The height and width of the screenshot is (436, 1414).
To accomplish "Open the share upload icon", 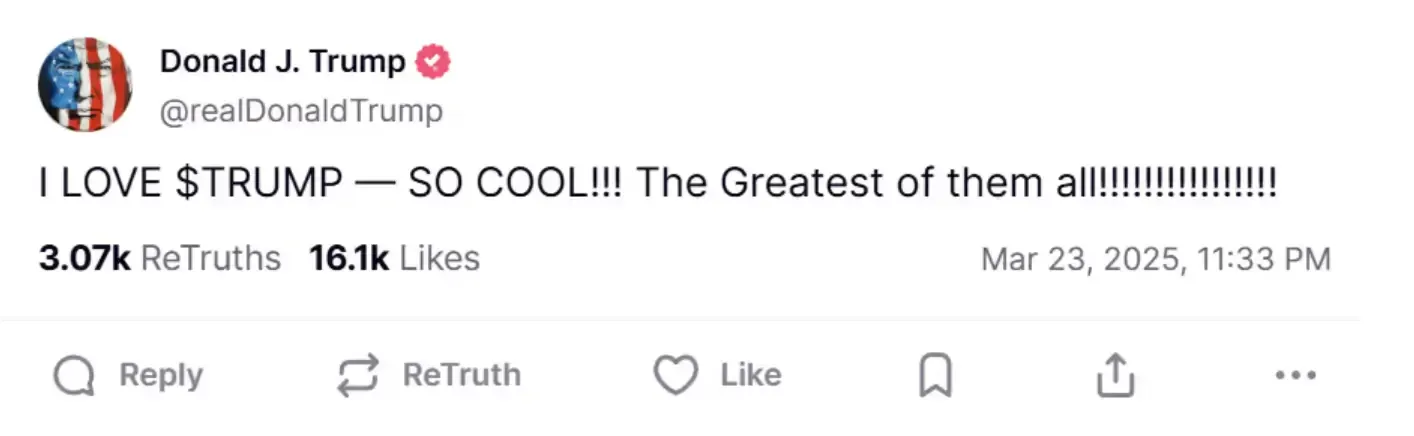I will 1115,376.
